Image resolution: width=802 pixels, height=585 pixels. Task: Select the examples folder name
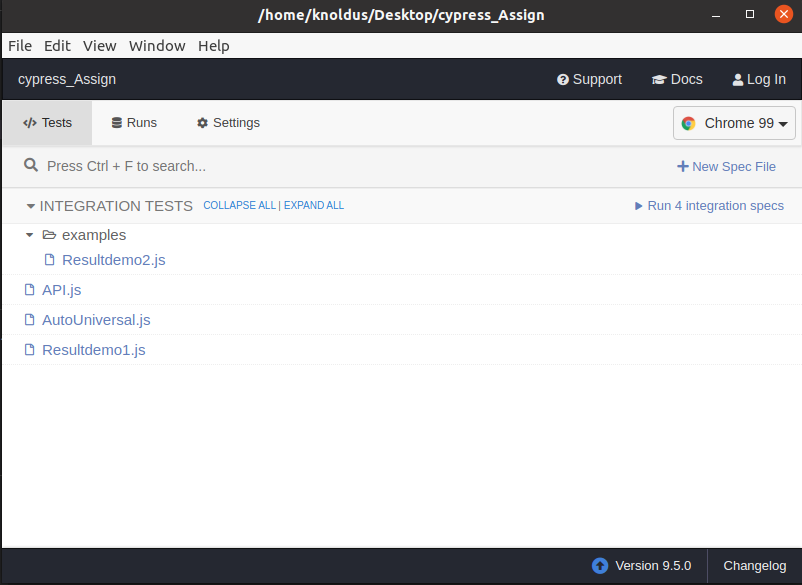click(94, 235)
